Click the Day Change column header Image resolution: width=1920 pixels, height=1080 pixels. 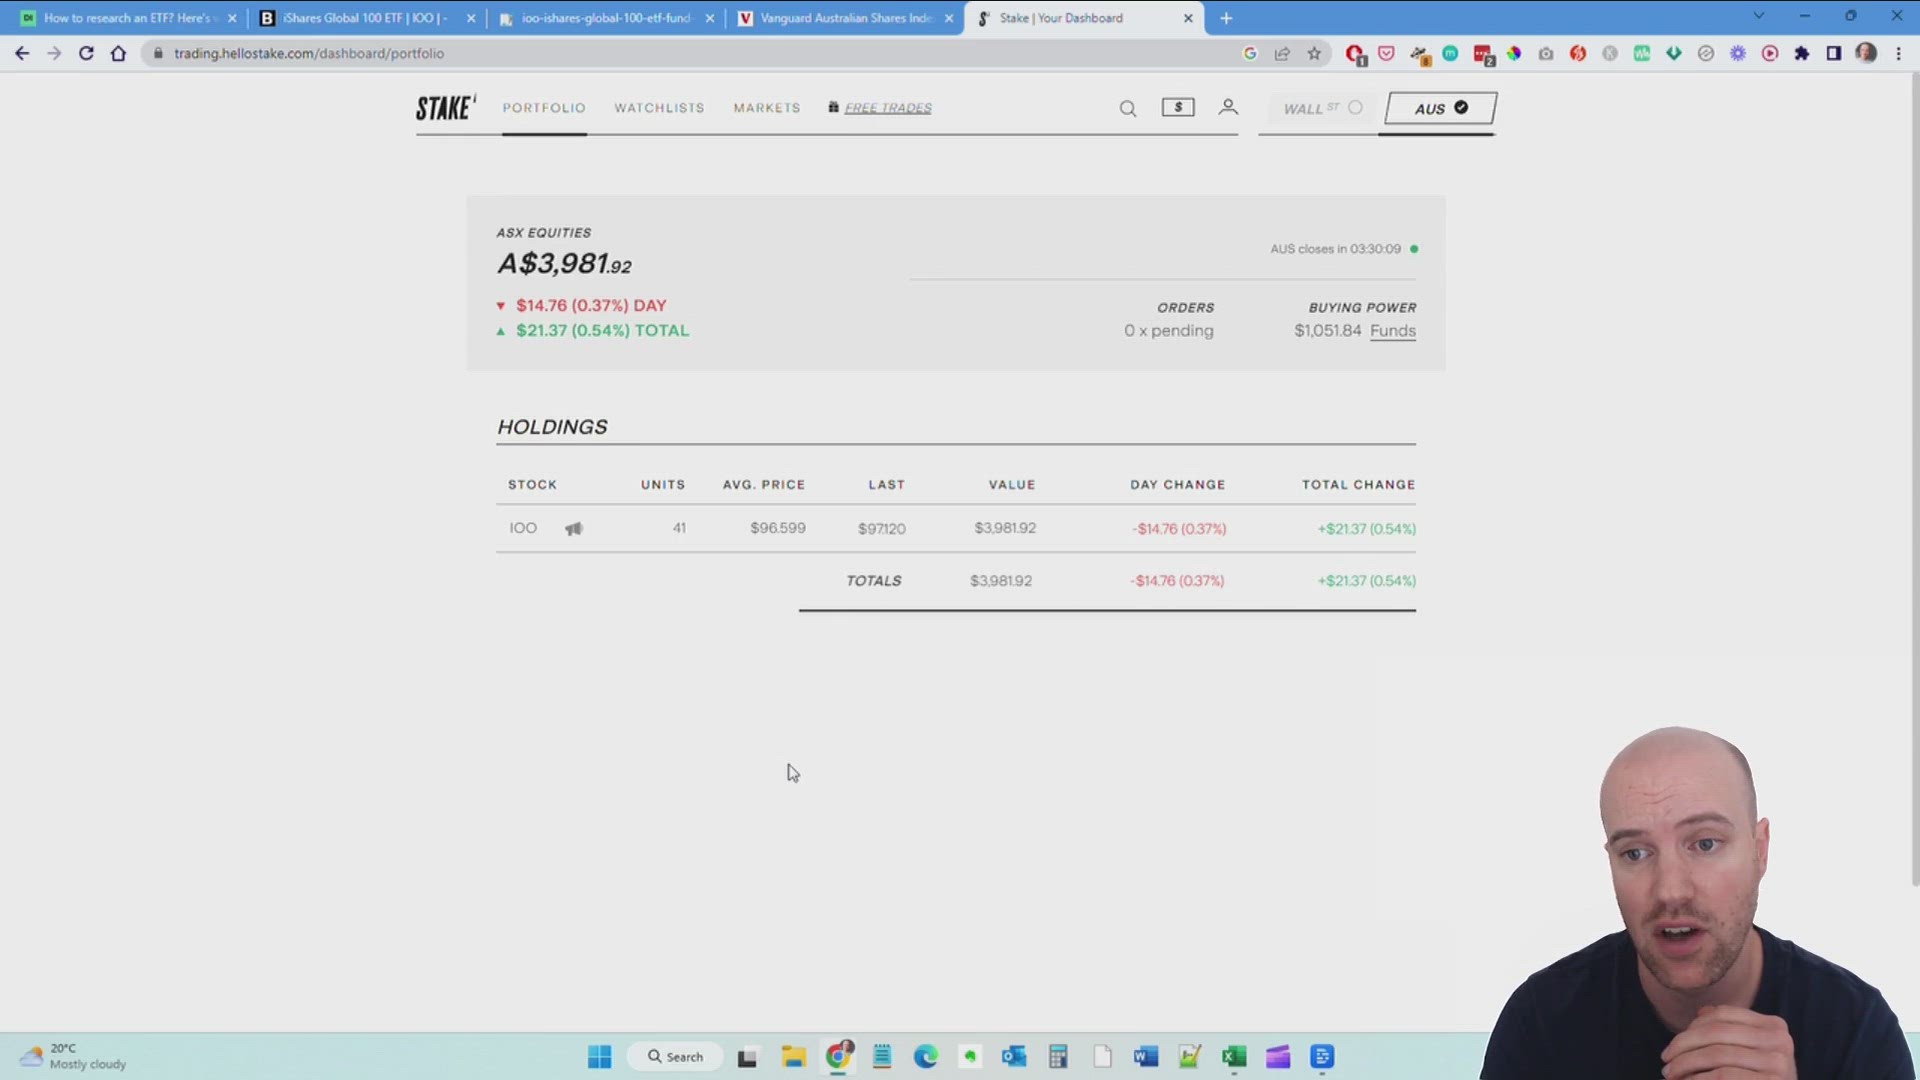coord(1177,485)
